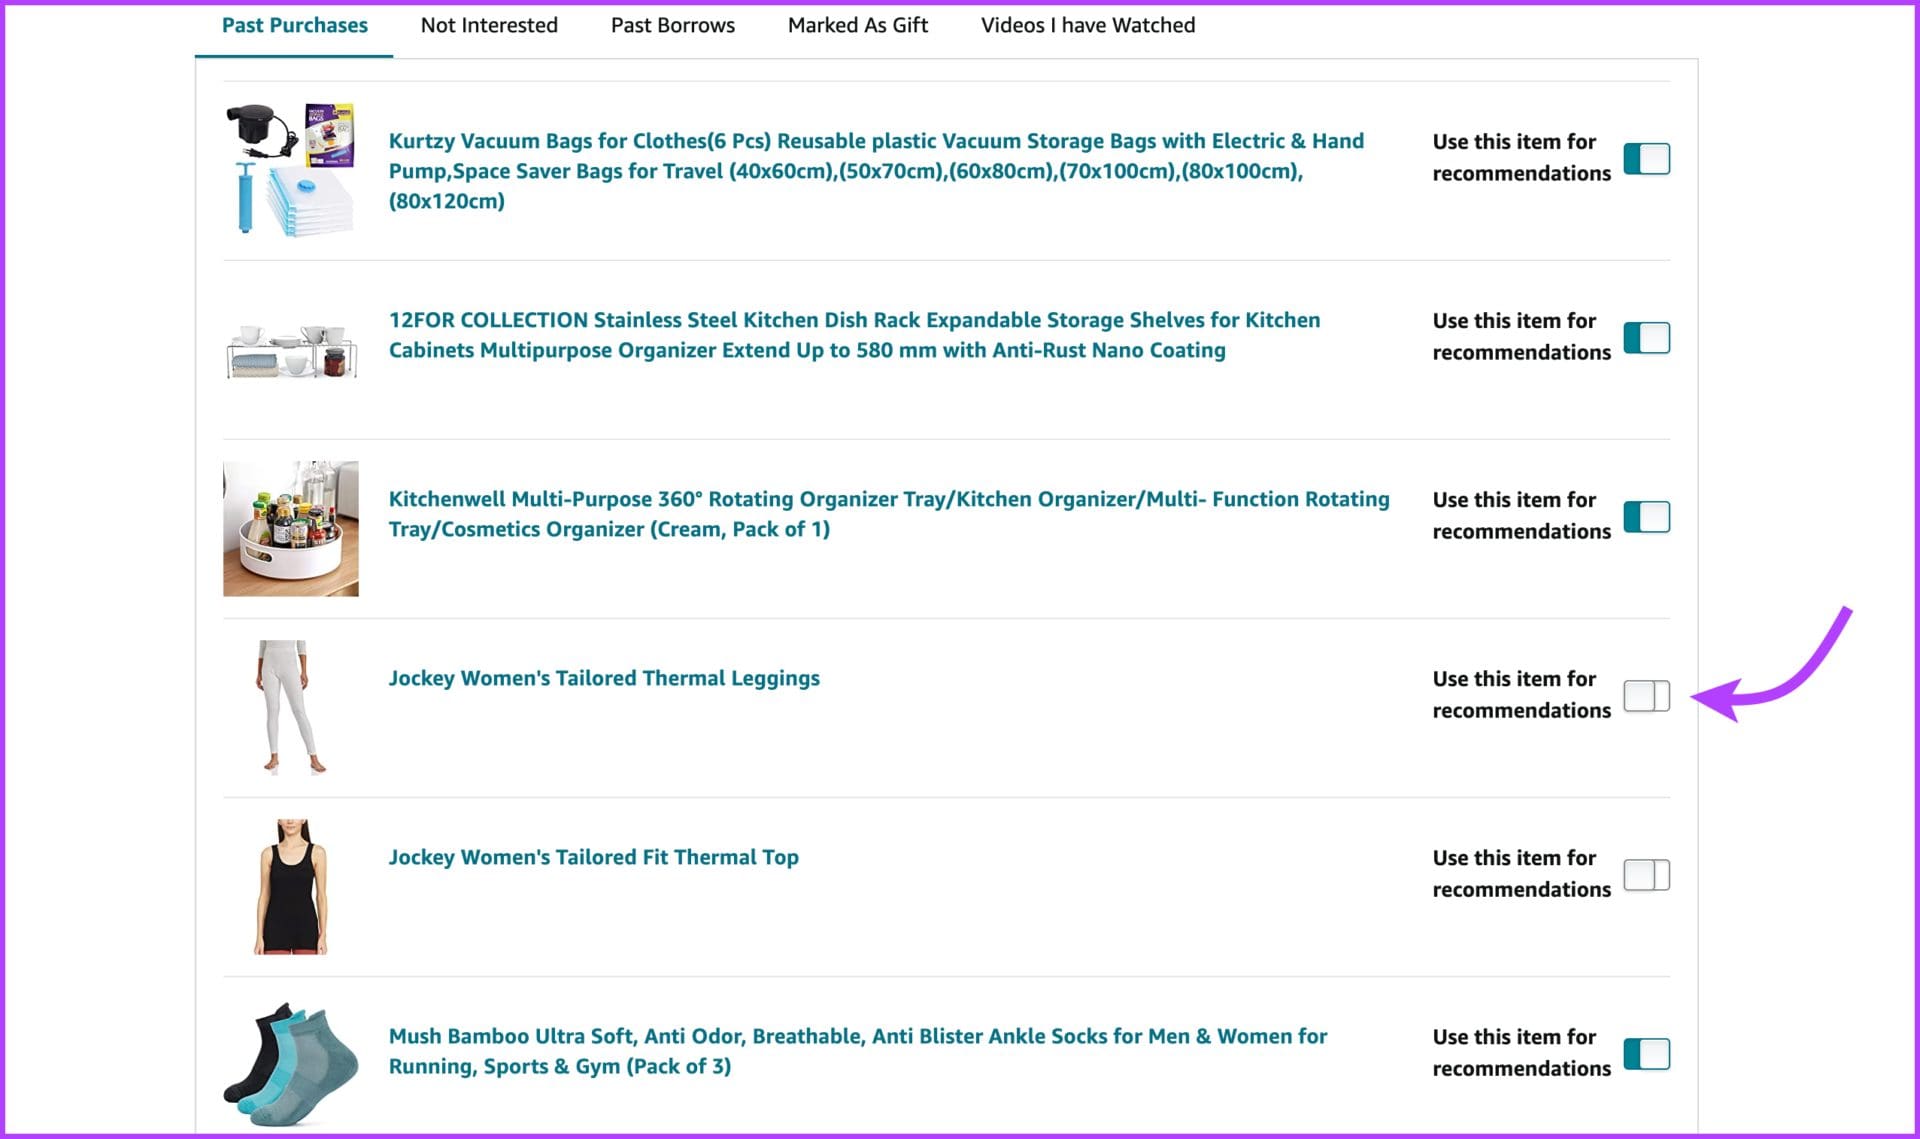Image resolution: width=1920 pixels, height=1139 pixels.
Task: Open Jockey Women's Tailored Fit Thermal Top link
Action: tap(593, 857)
